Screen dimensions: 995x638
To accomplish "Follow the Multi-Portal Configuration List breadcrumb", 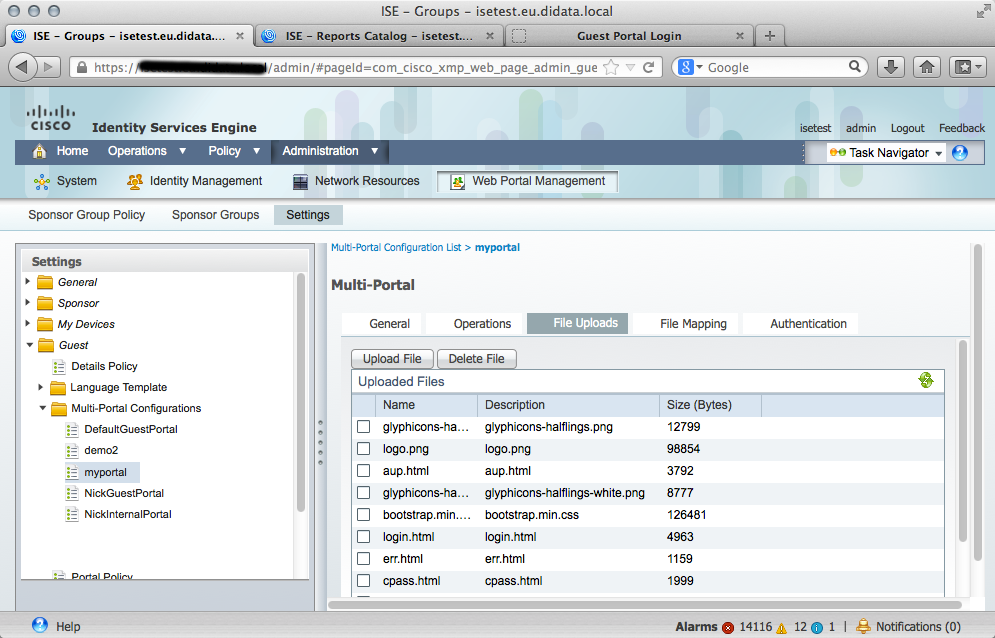I will click(396, 248).
